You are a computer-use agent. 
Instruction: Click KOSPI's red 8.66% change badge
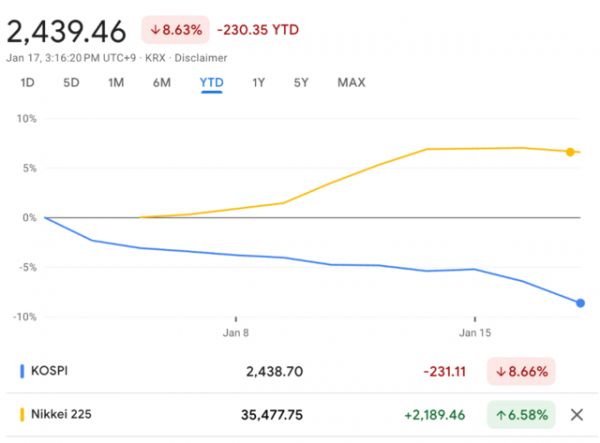(x=521, y=371)
